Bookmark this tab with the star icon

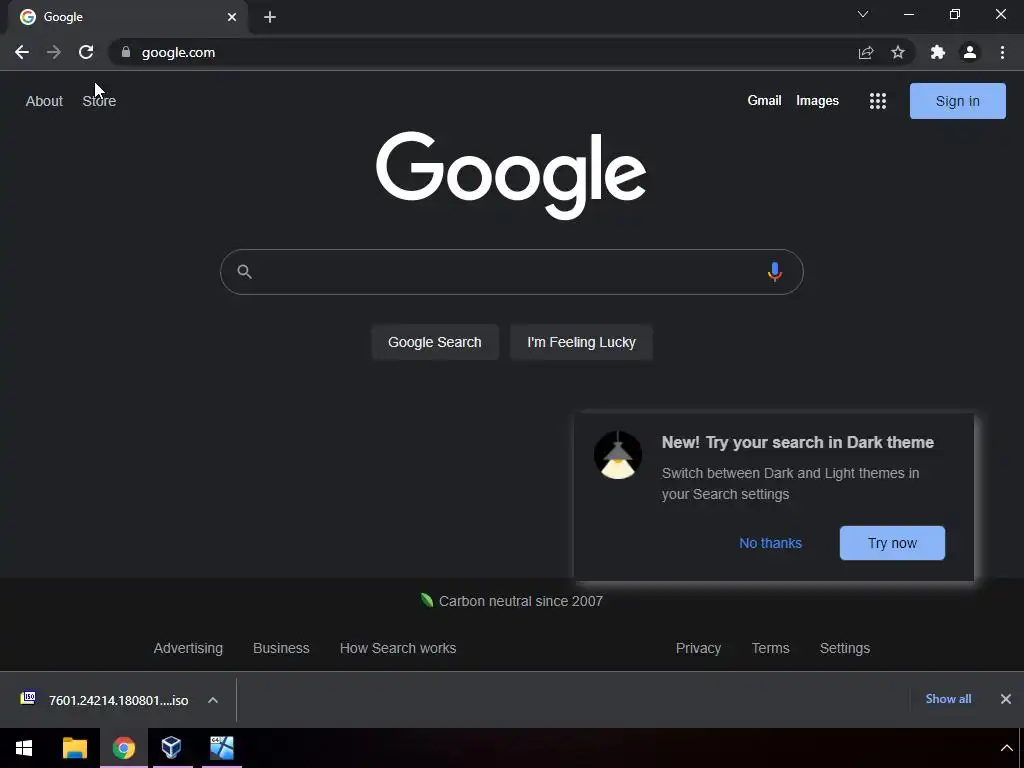[898, 52]
